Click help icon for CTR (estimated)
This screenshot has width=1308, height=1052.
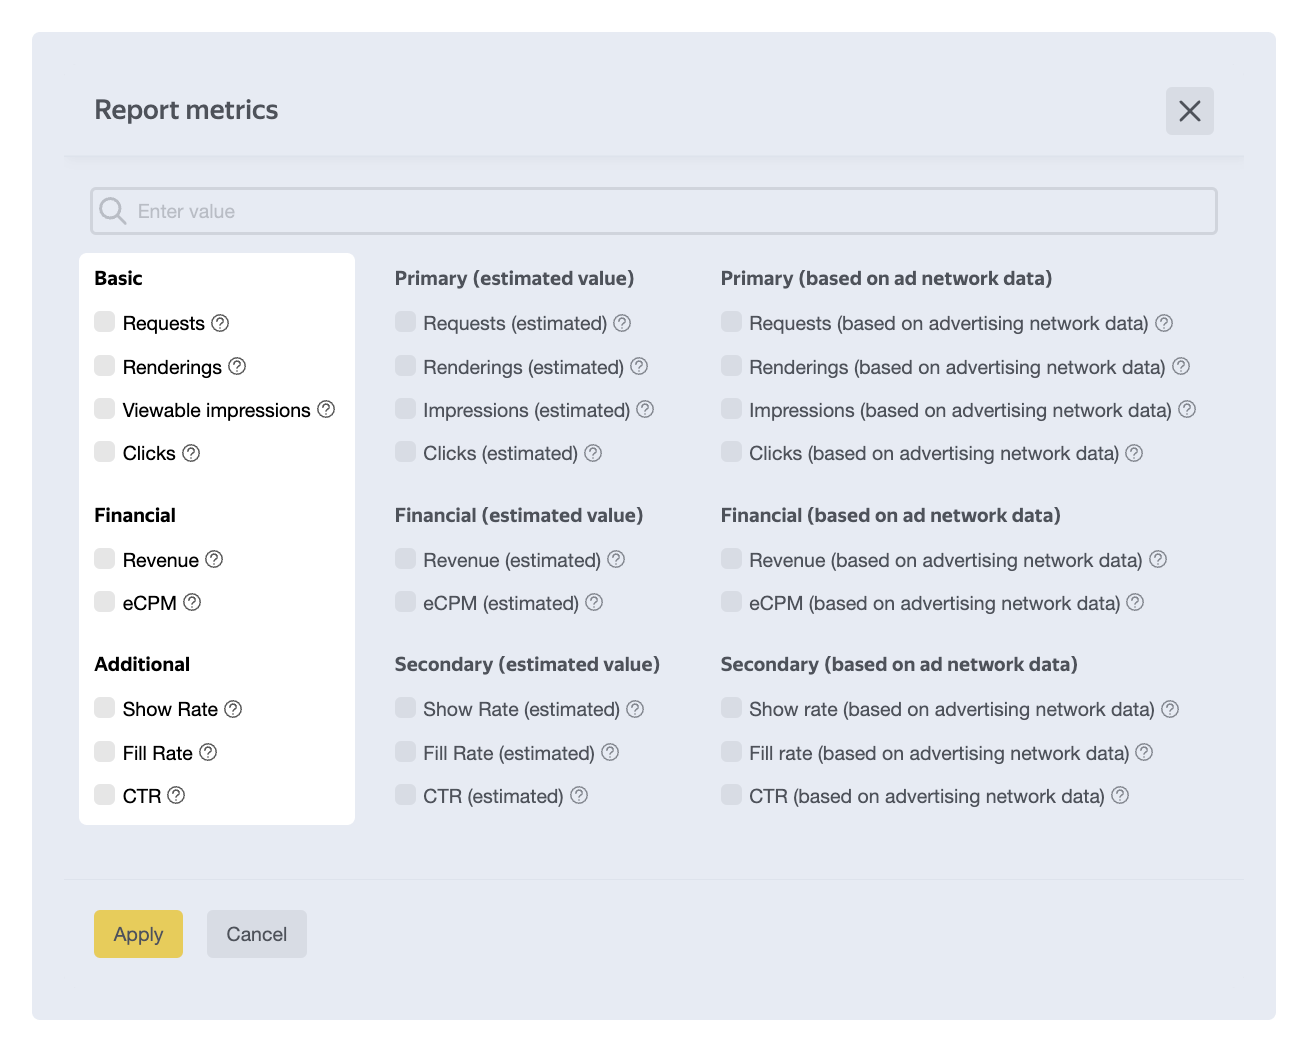tap(579, 796)
